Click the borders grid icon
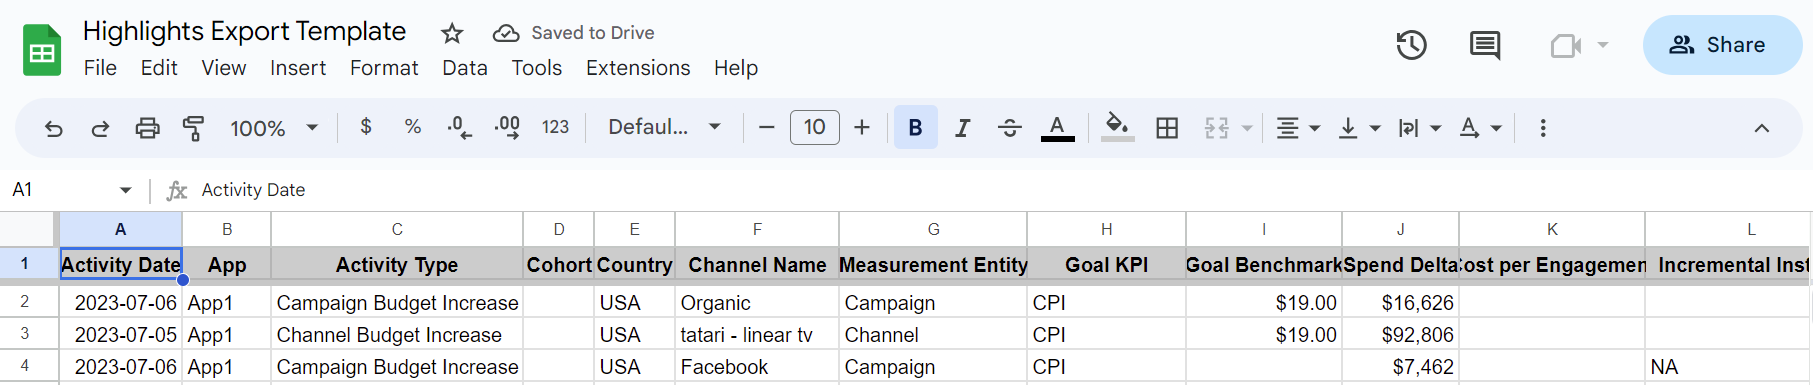Image resolution: width=1813 pixels, height=385 pixels. tap(1167, 128)
